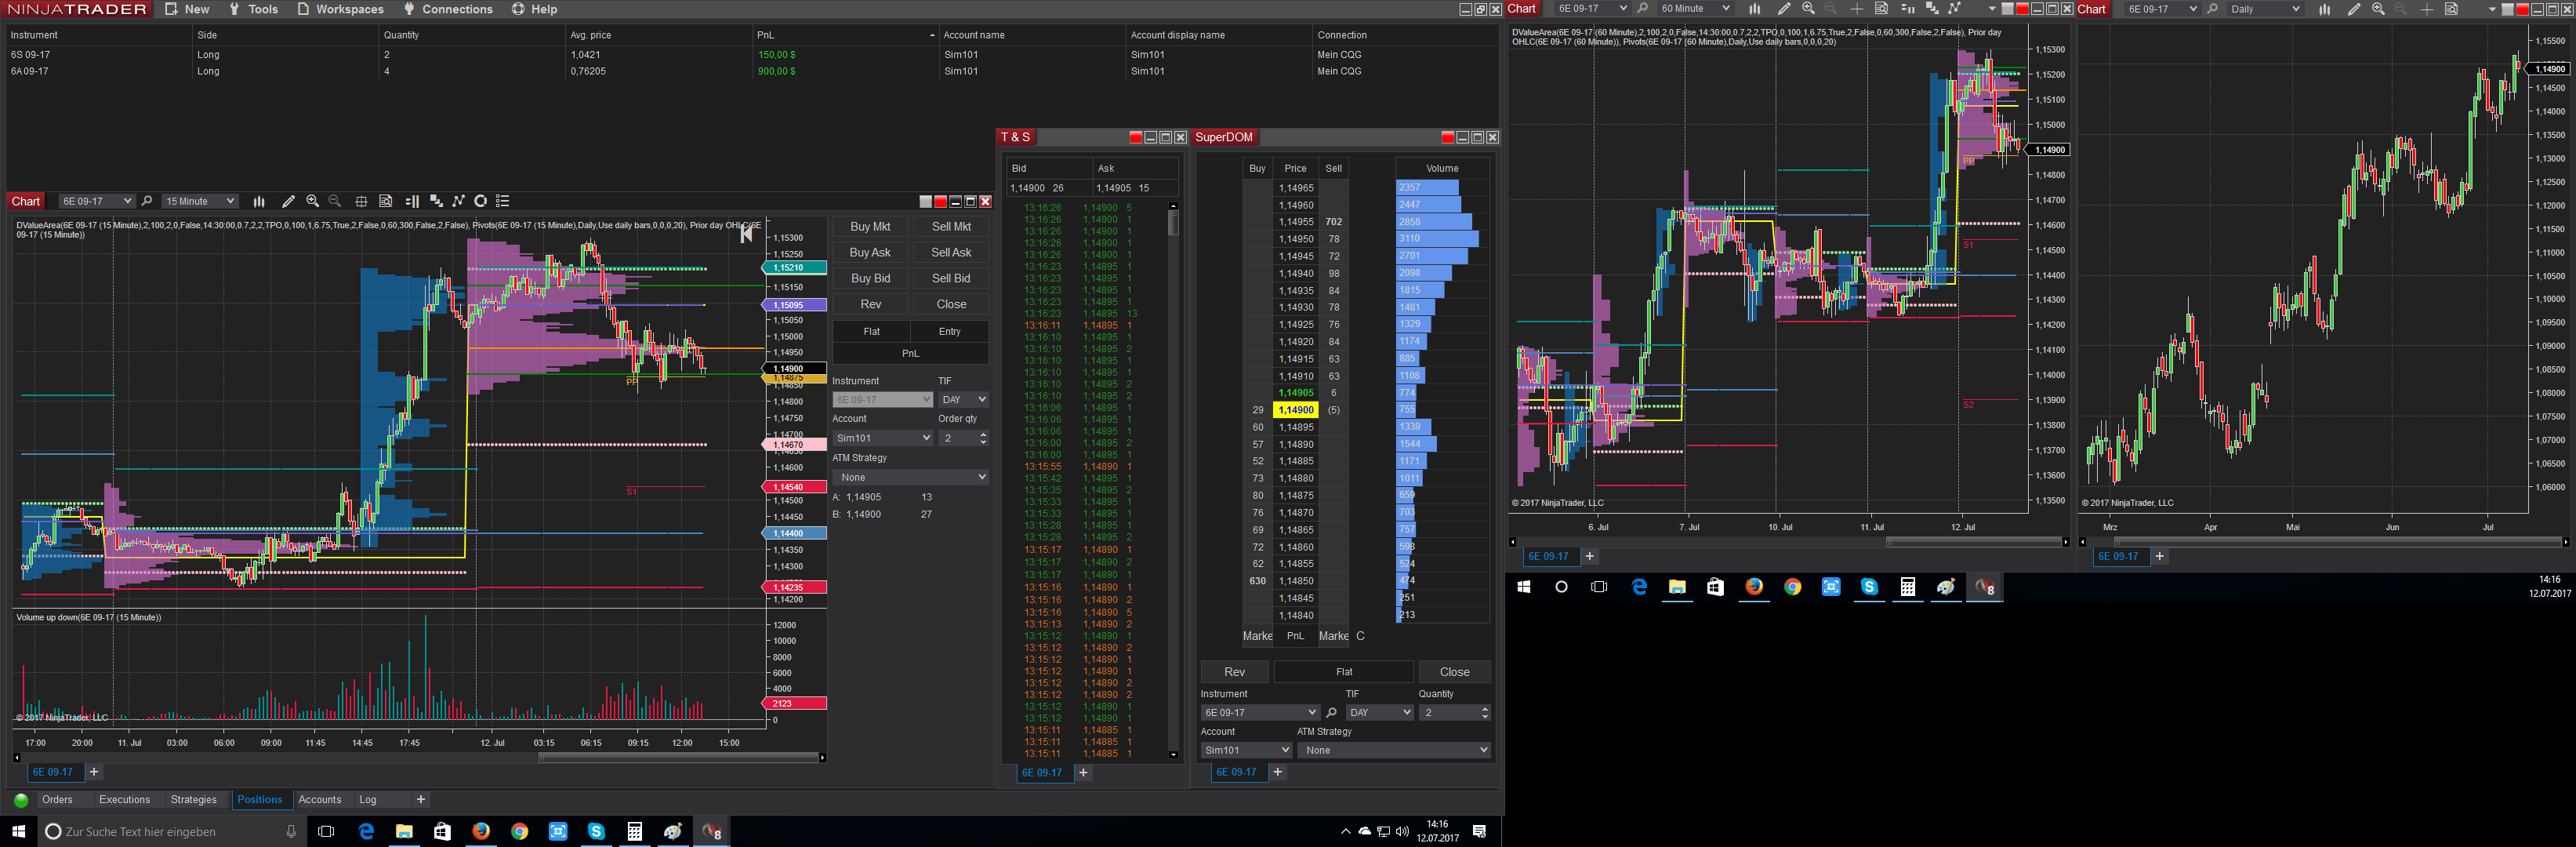Open SuperDOM ATM Strategy None dropdown

click(x=1396, y=750)
